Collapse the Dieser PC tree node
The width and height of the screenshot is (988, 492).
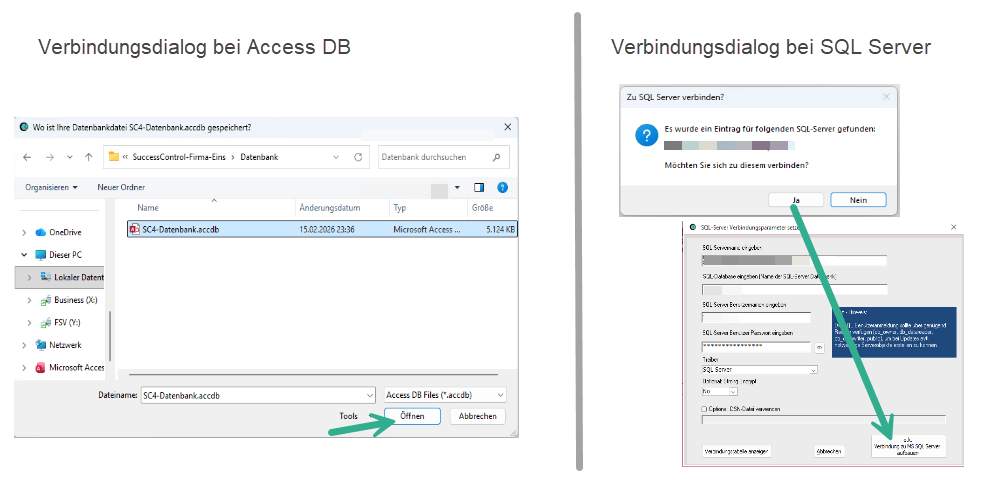(x=27, y=255)
